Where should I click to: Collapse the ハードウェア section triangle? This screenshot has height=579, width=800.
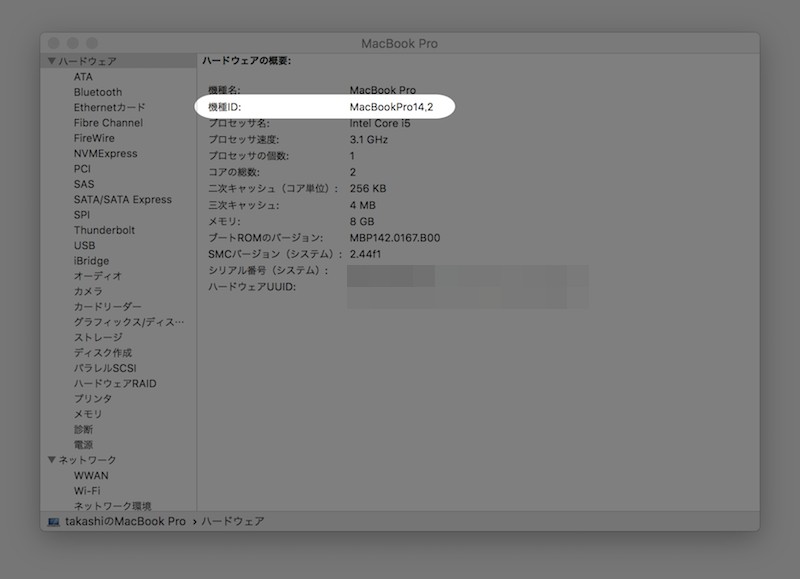point(52,61)
